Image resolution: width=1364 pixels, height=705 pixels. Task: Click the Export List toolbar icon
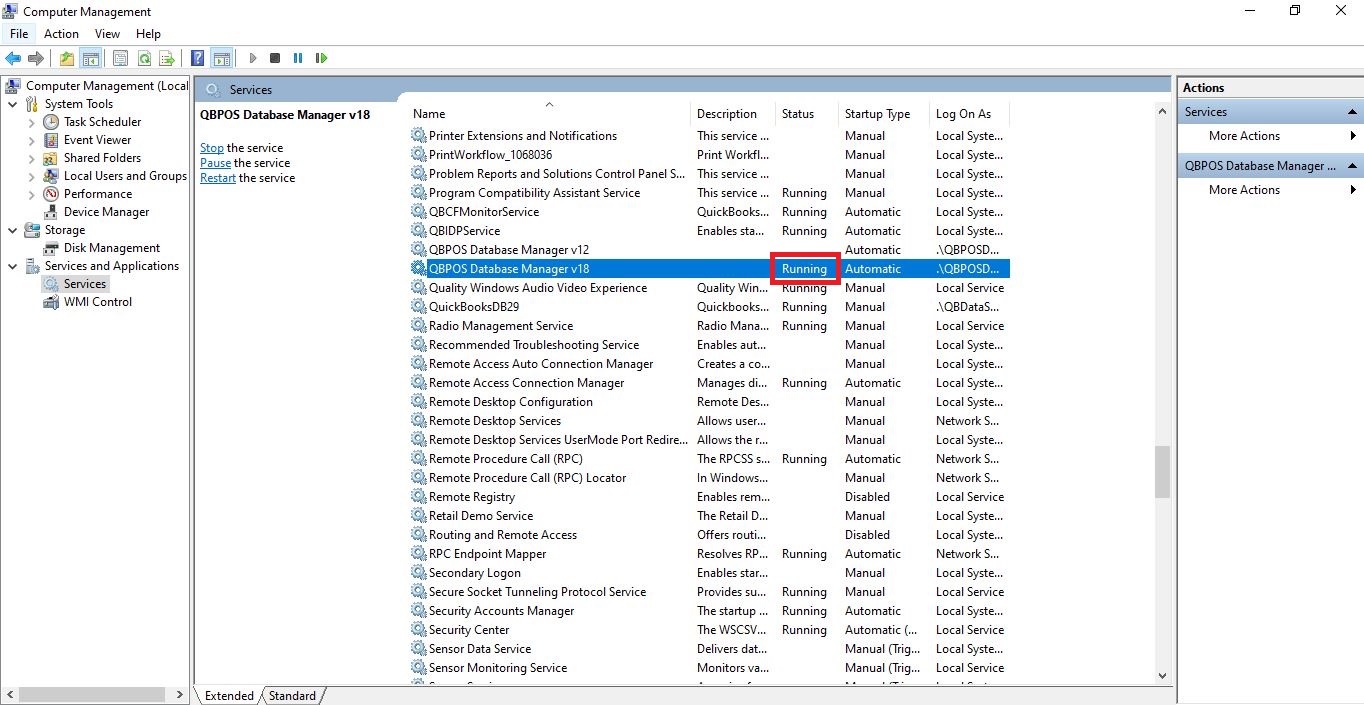167,57
